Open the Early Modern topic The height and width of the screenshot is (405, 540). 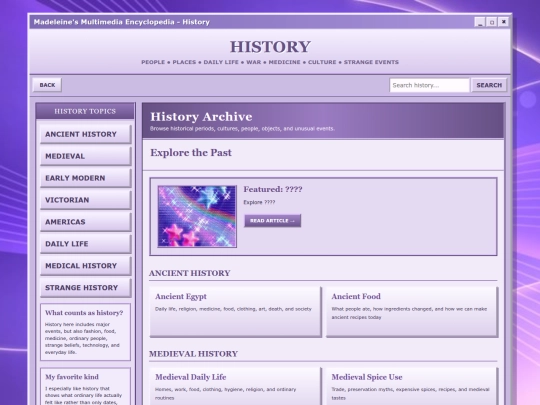click(86, 178)
